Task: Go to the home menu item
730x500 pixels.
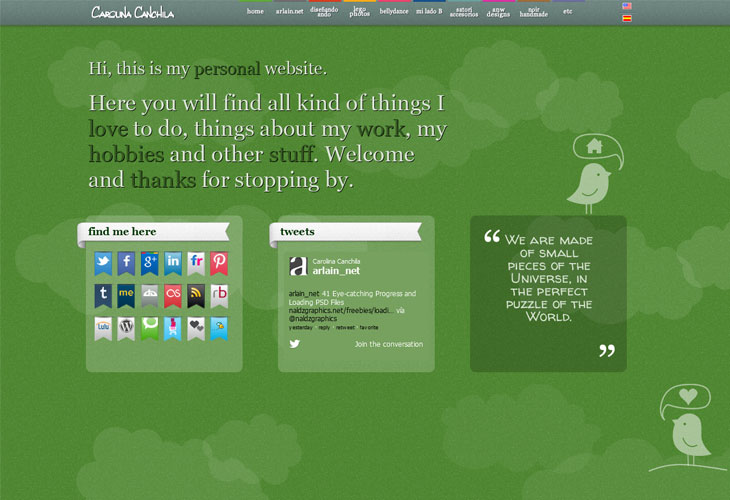Action: [x=255, y=12]
